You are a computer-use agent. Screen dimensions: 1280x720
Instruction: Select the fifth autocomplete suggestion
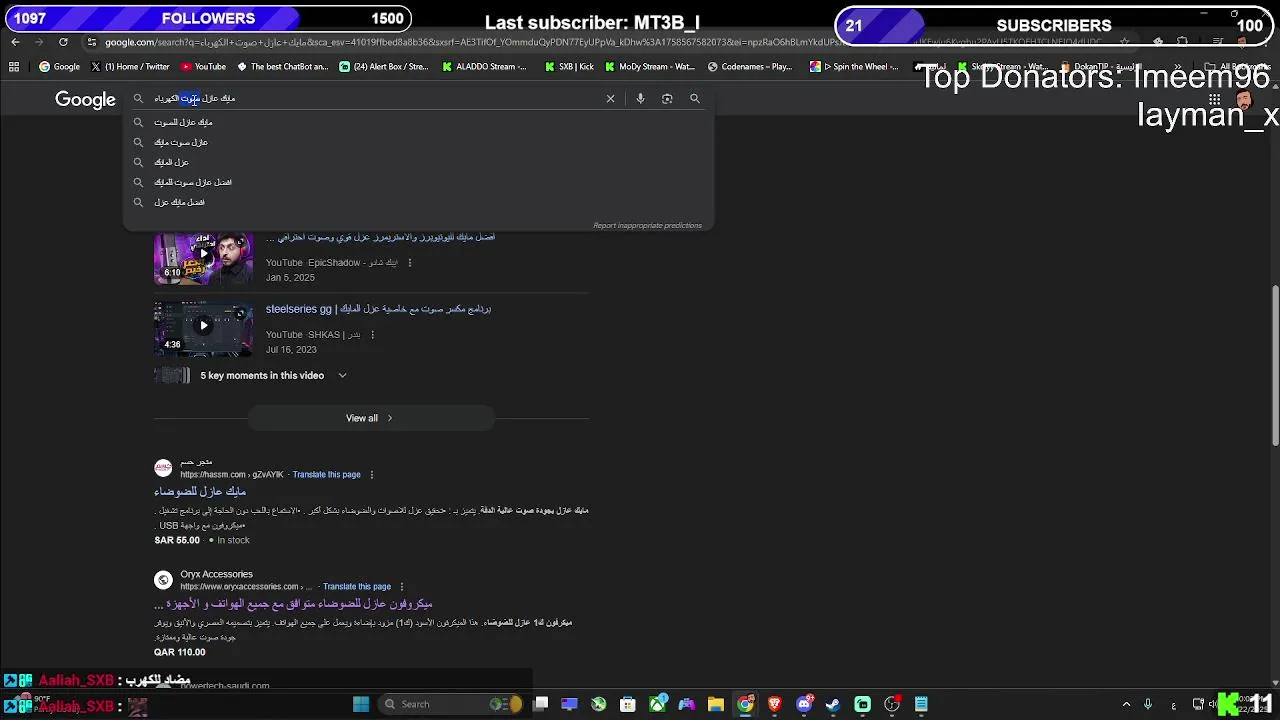(418, 202)
